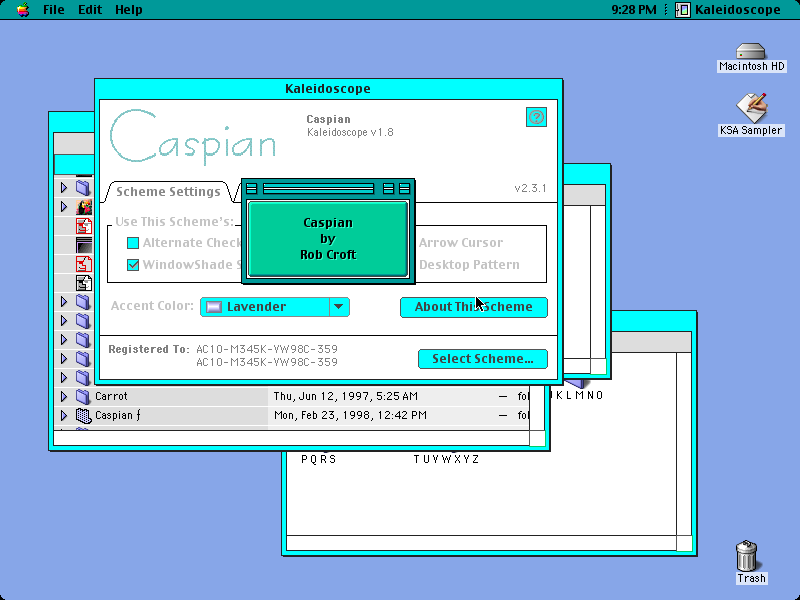Click the striped title bar of Caspian popup
Screen dimensions: 800x600
pyautogui.click(x=318, y=189)
